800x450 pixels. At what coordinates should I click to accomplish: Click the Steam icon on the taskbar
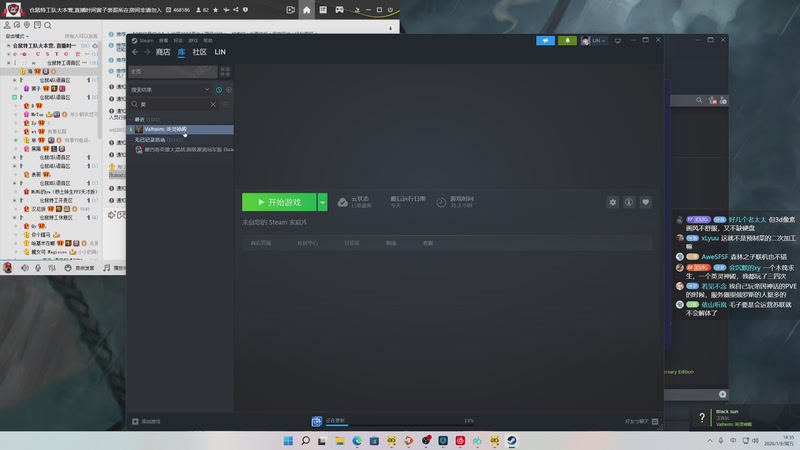click(x=512, y=441)
